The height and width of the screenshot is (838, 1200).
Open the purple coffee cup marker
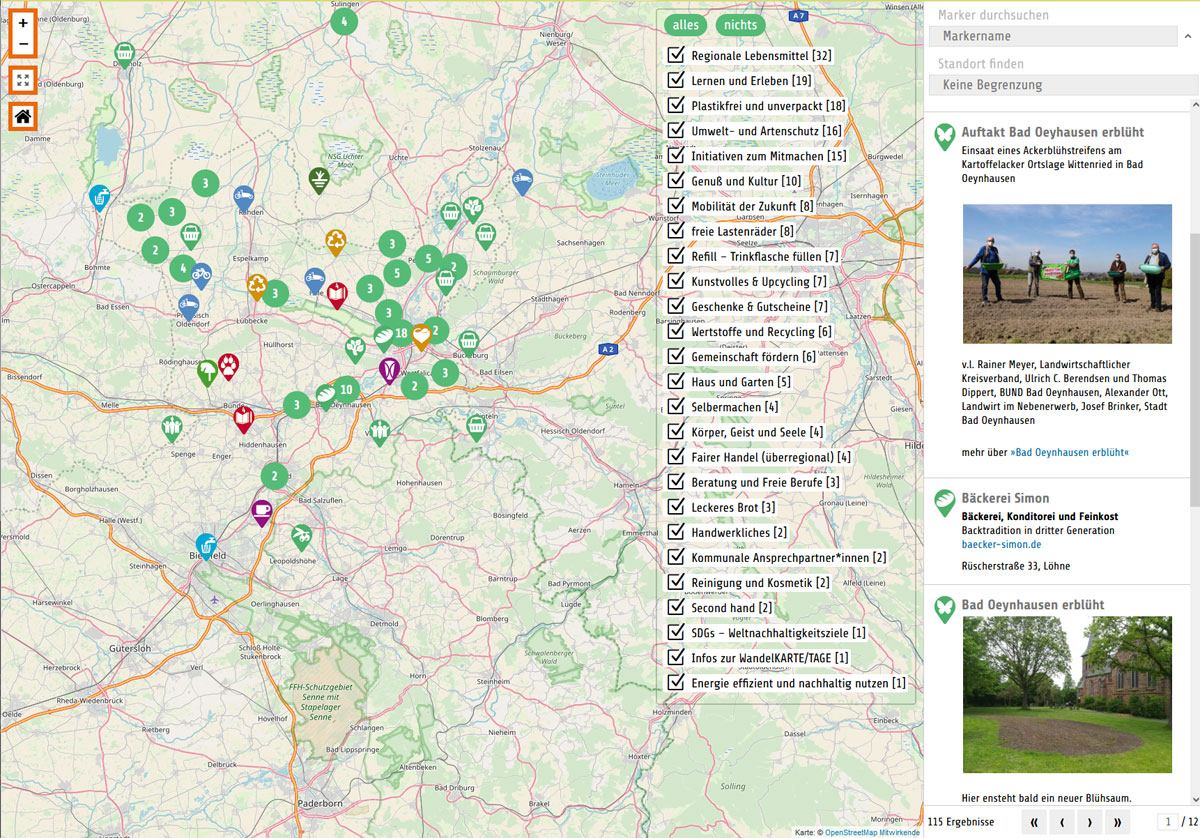[x=262, y=513]
